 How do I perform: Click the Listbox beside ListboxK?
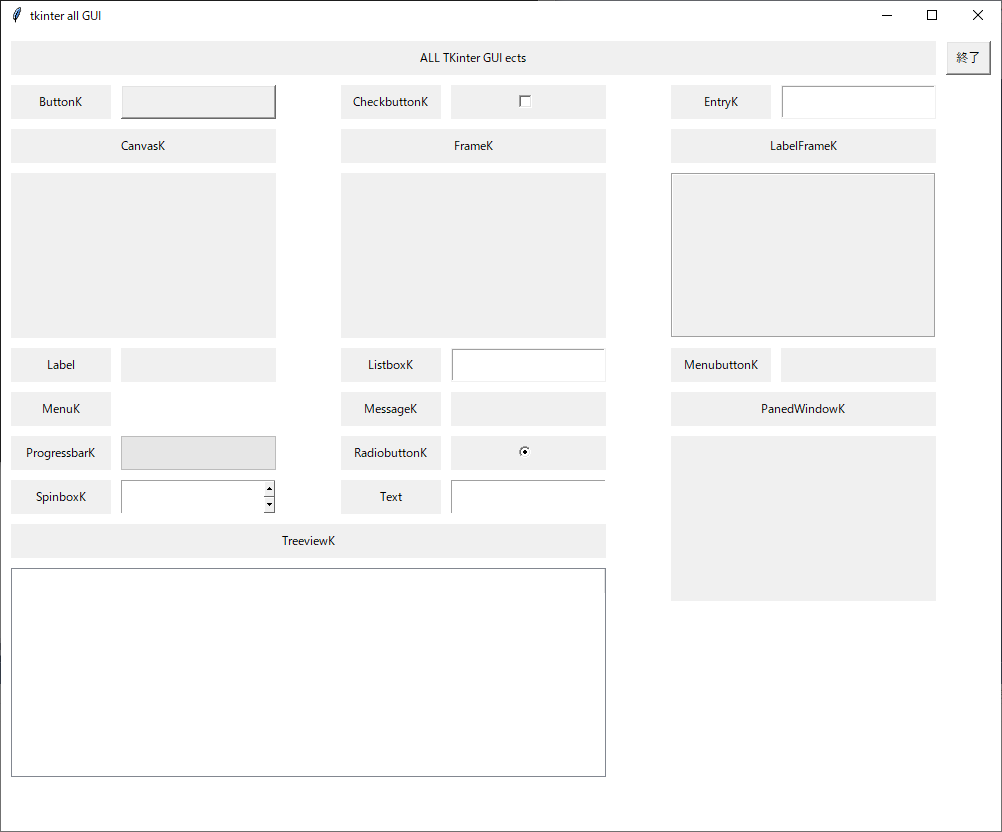click(x=528, y=365)
